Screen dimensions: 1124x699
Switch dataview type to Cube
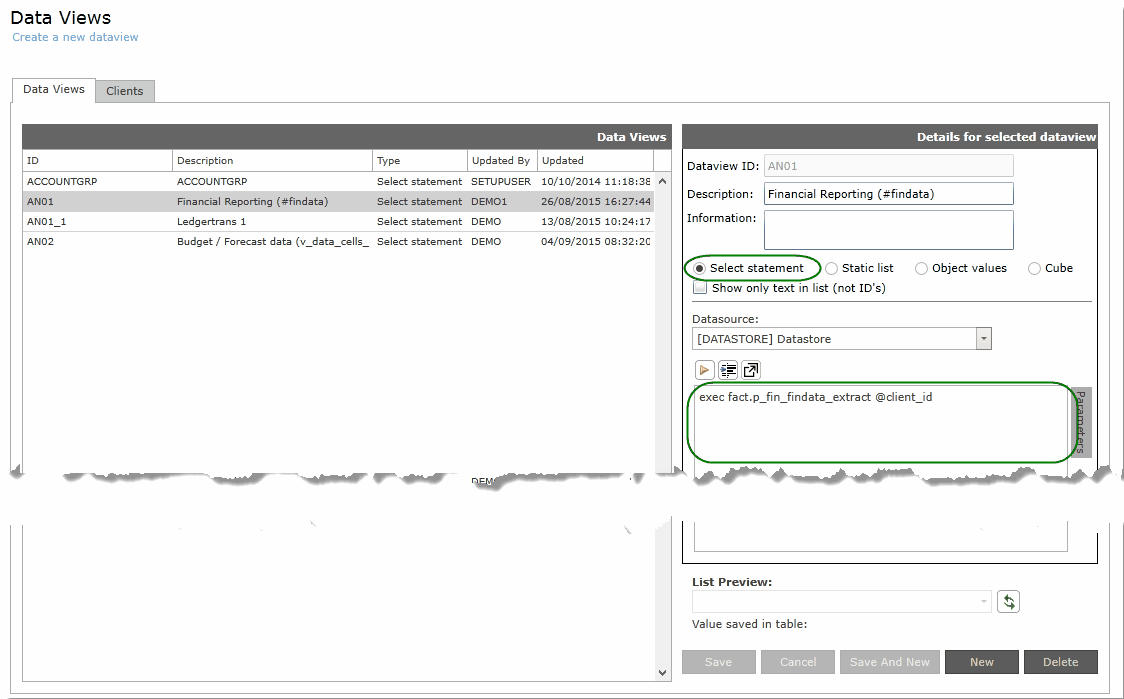tap(1034, 268)
